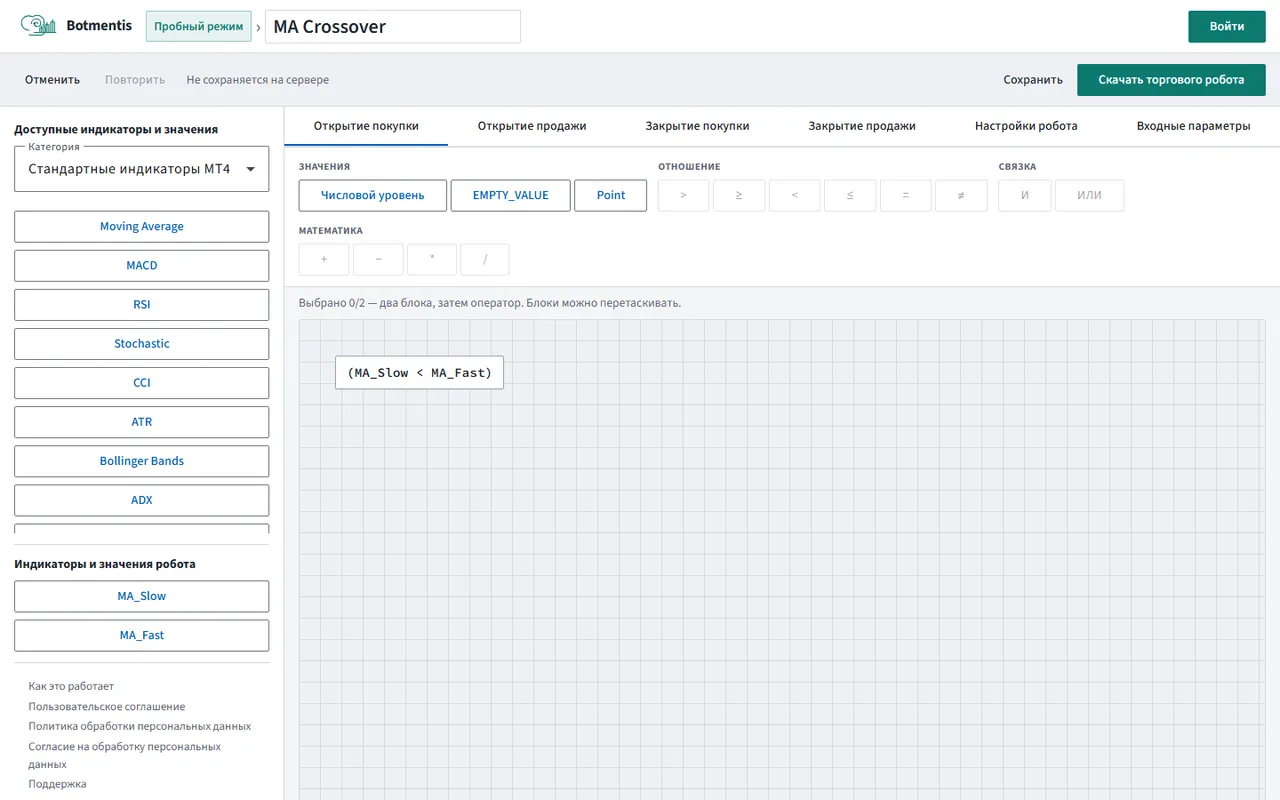This screenshot has height=800, width=1280.
Task: Click the И logical connector button
Action: point(1025,195)
